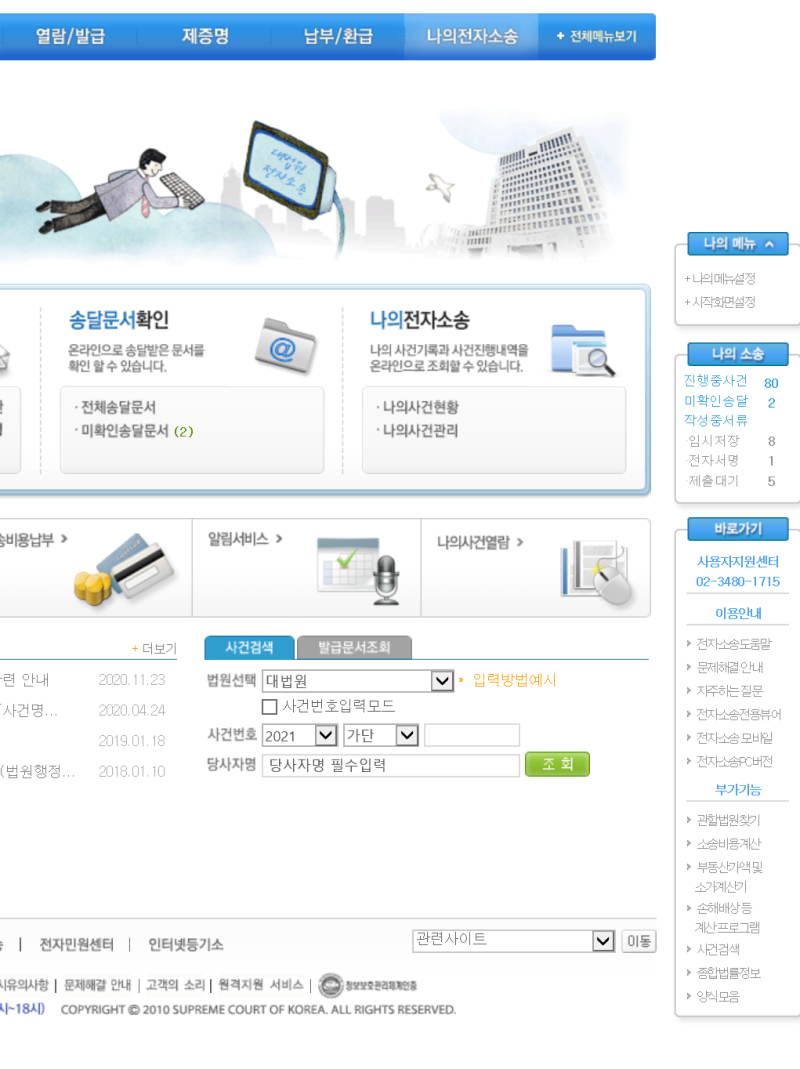
Task: Open 손해배상등 계산프로그램 link
Action: coord(727,918)
